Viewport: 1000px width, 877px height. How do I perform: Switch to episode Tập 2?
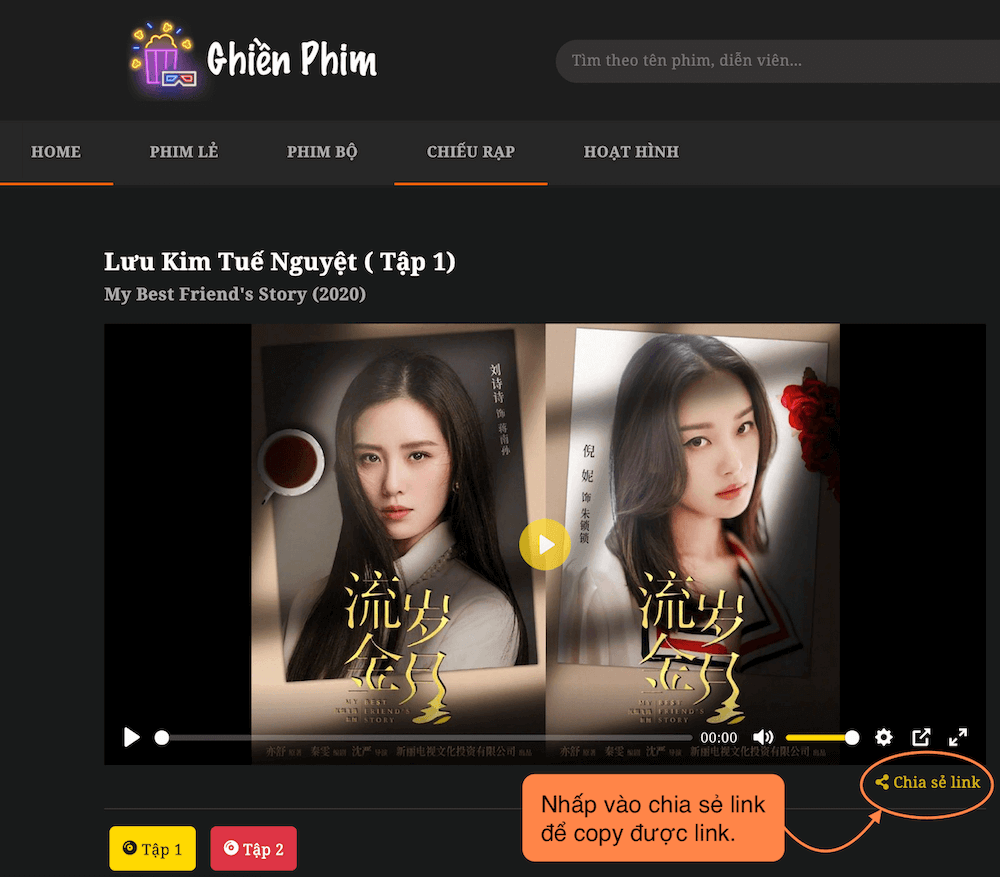click(253, 849)
